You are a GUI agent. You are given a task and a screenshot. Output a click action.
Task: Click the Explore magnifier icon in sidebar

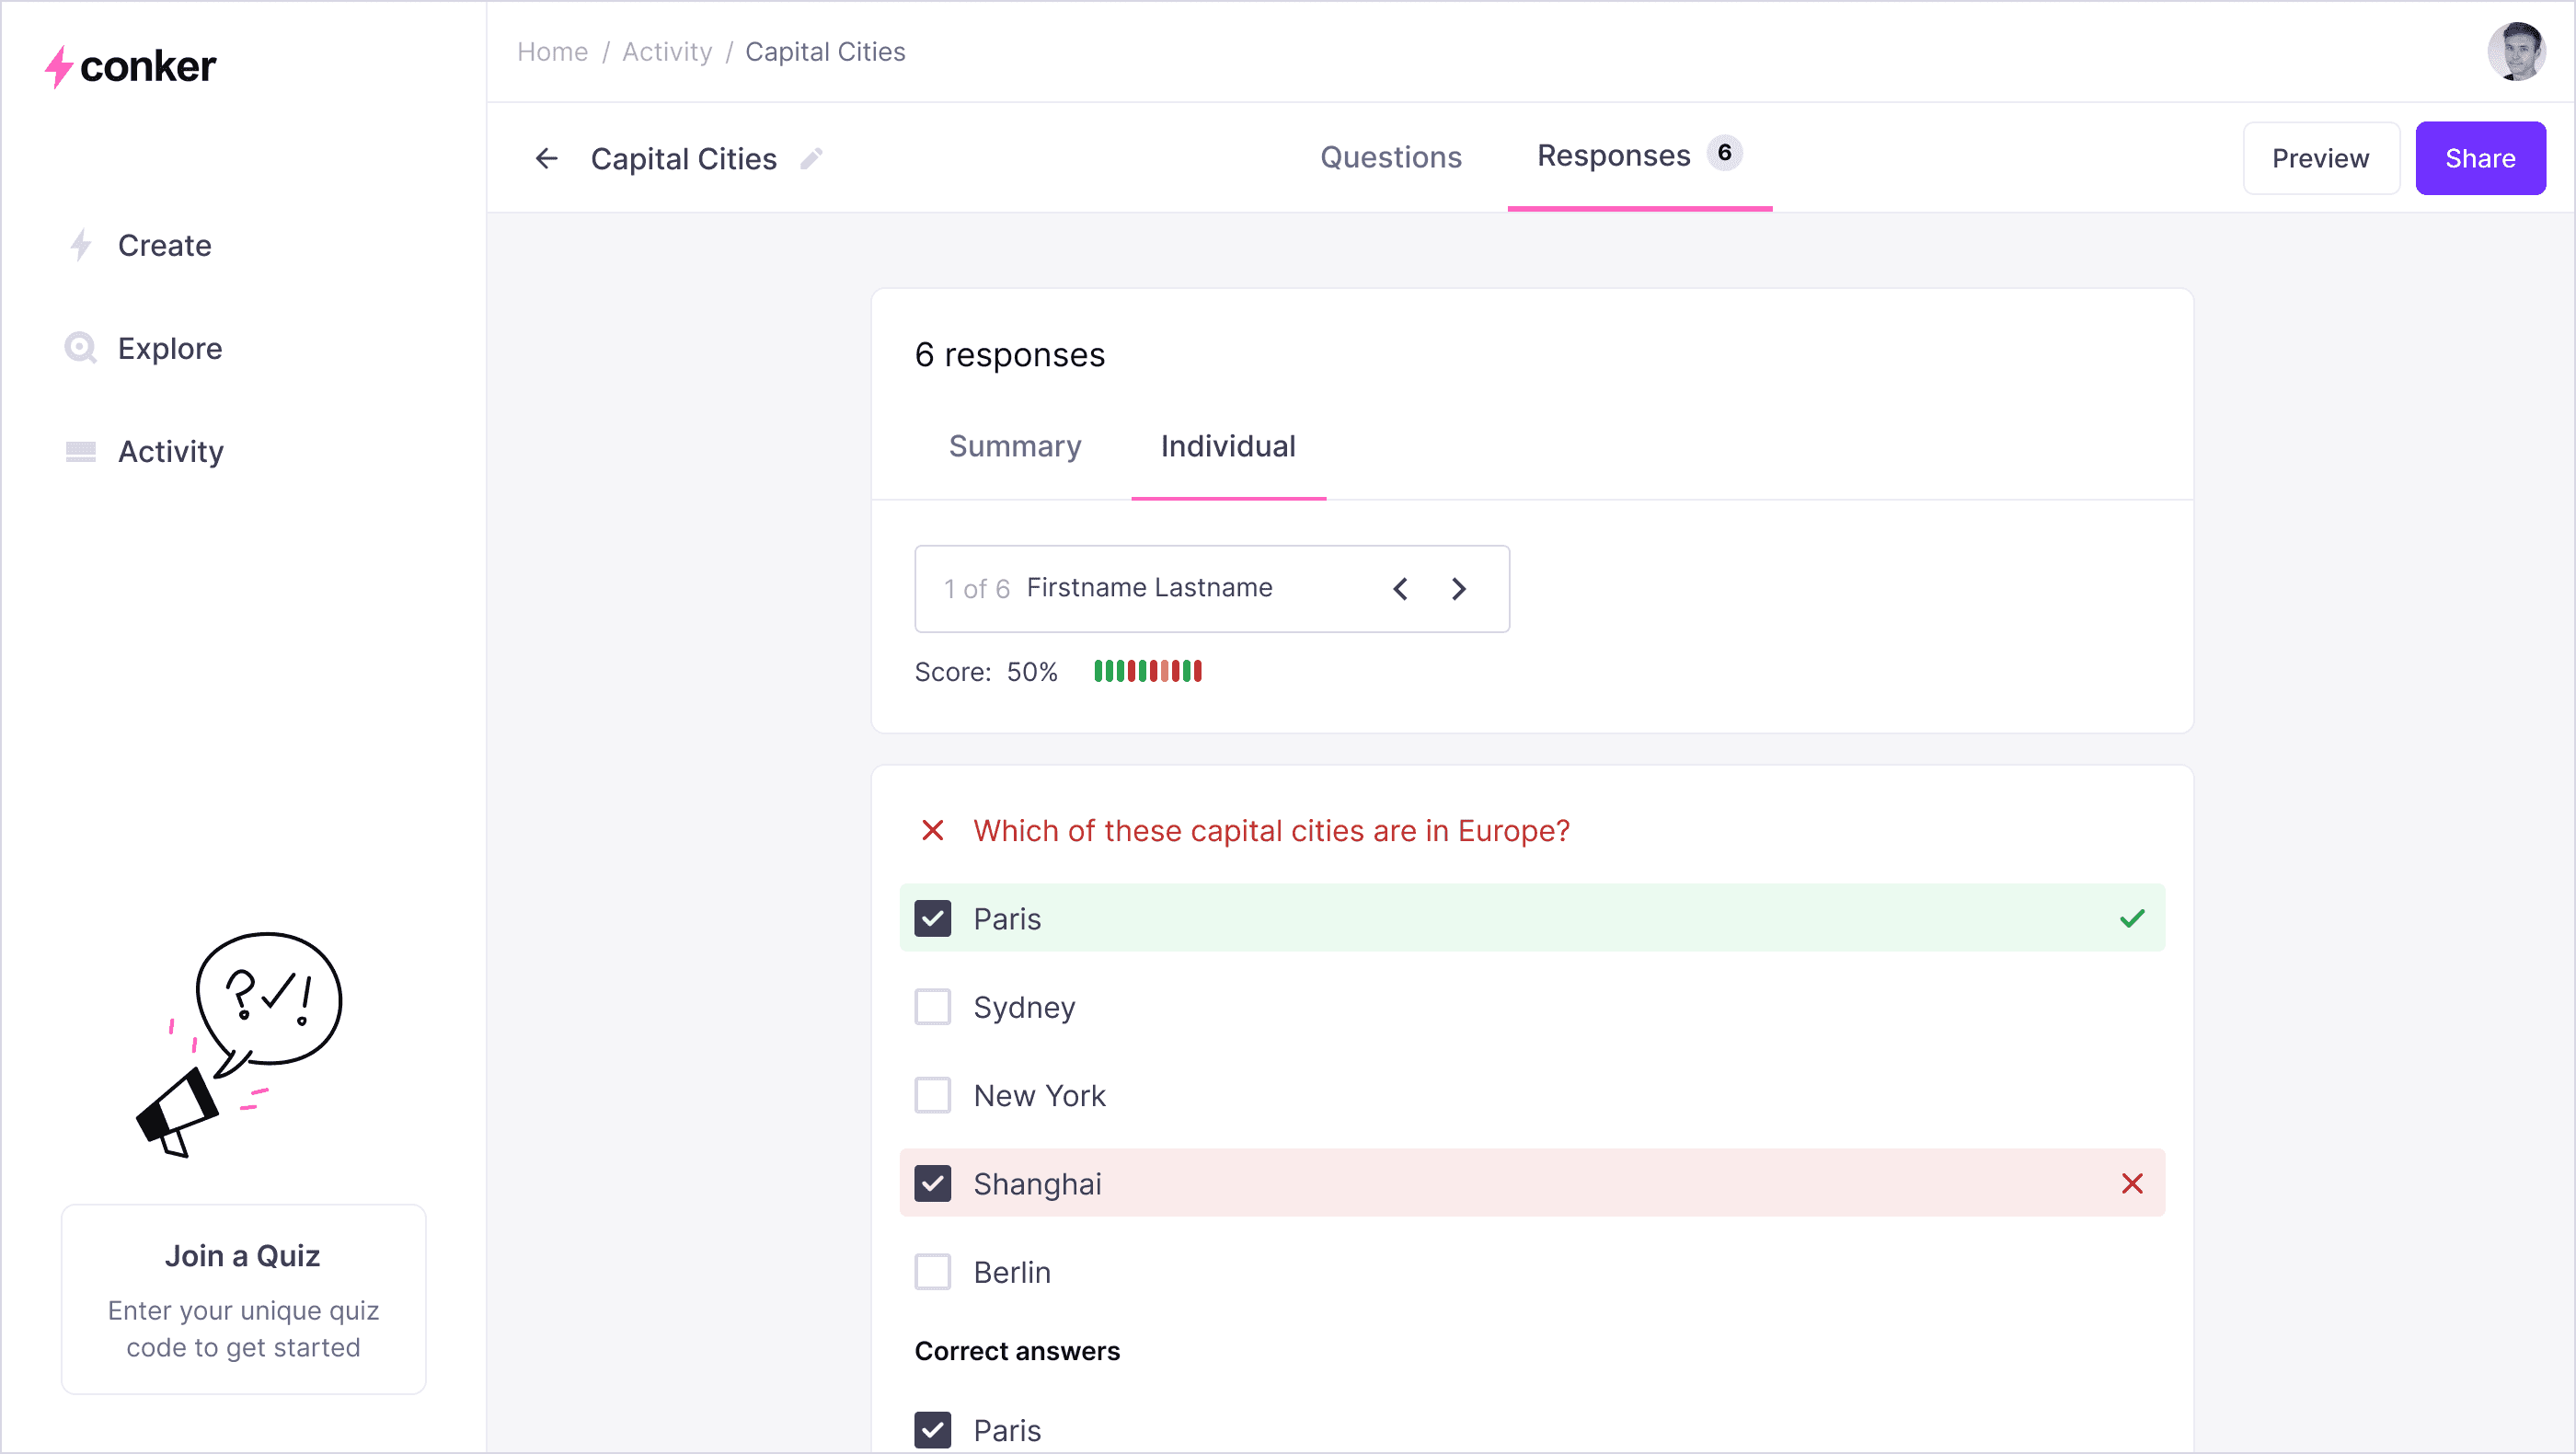coord(80,348)
